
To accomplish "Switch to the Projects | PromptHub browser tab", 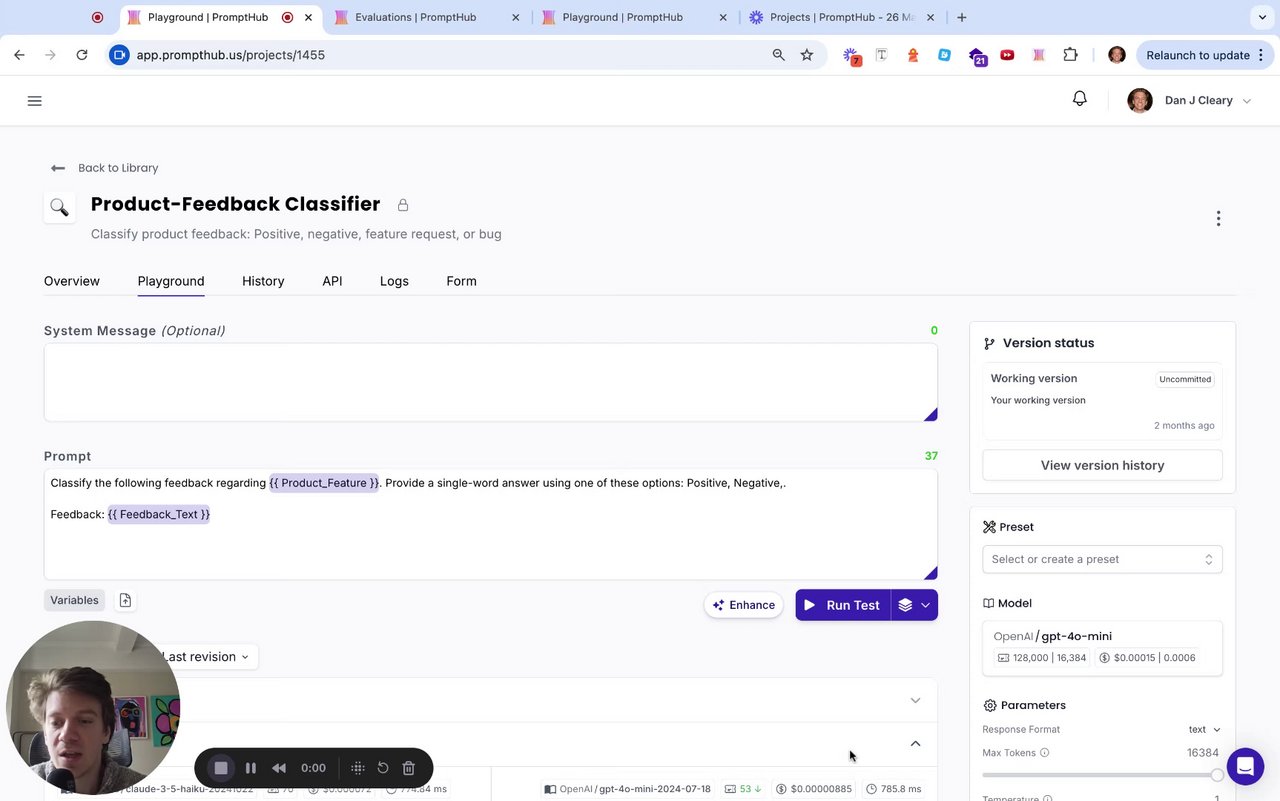I will (x=840, y=17).
